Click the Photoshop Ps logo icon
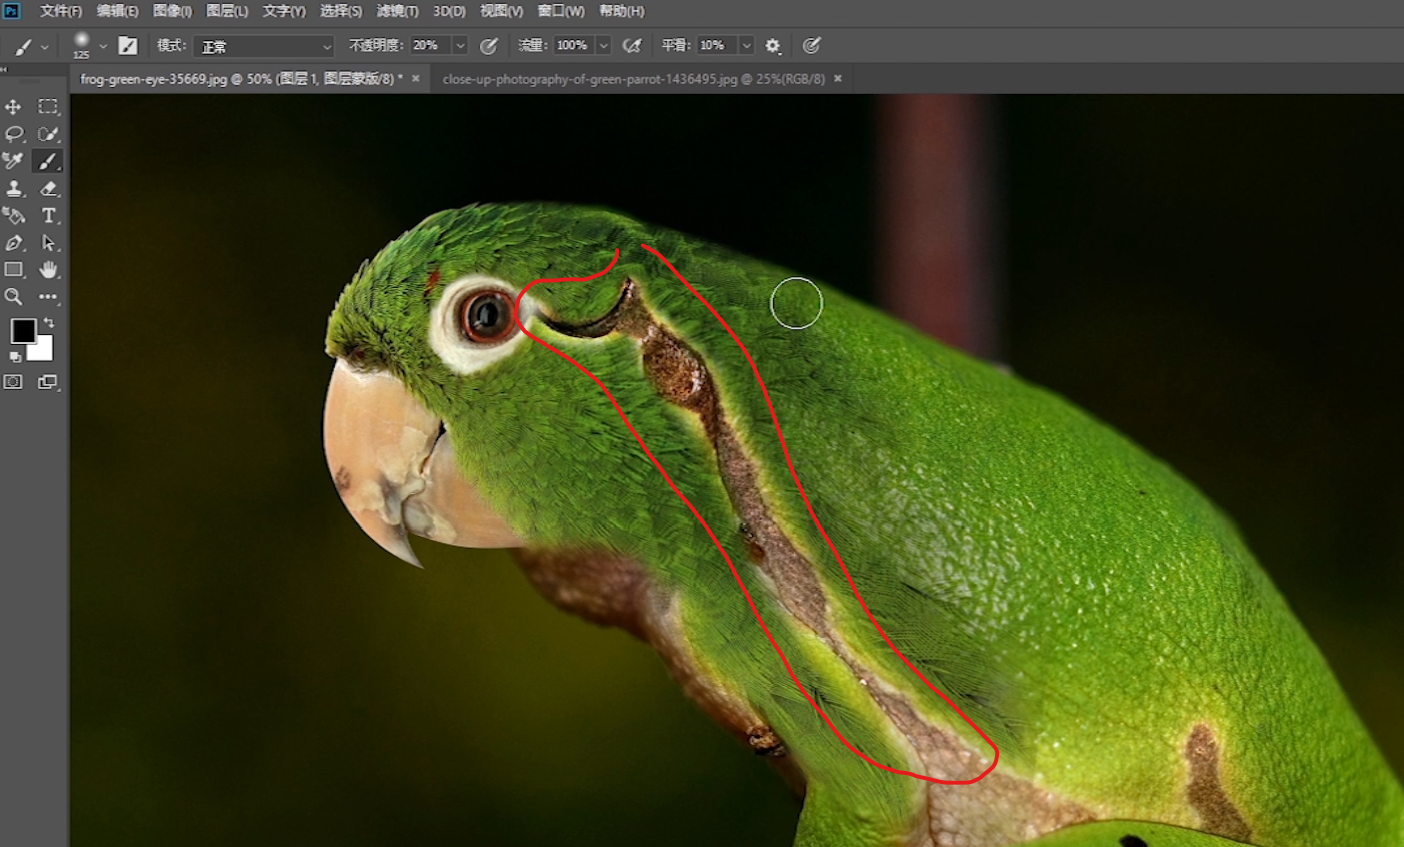 coord(11,10)
